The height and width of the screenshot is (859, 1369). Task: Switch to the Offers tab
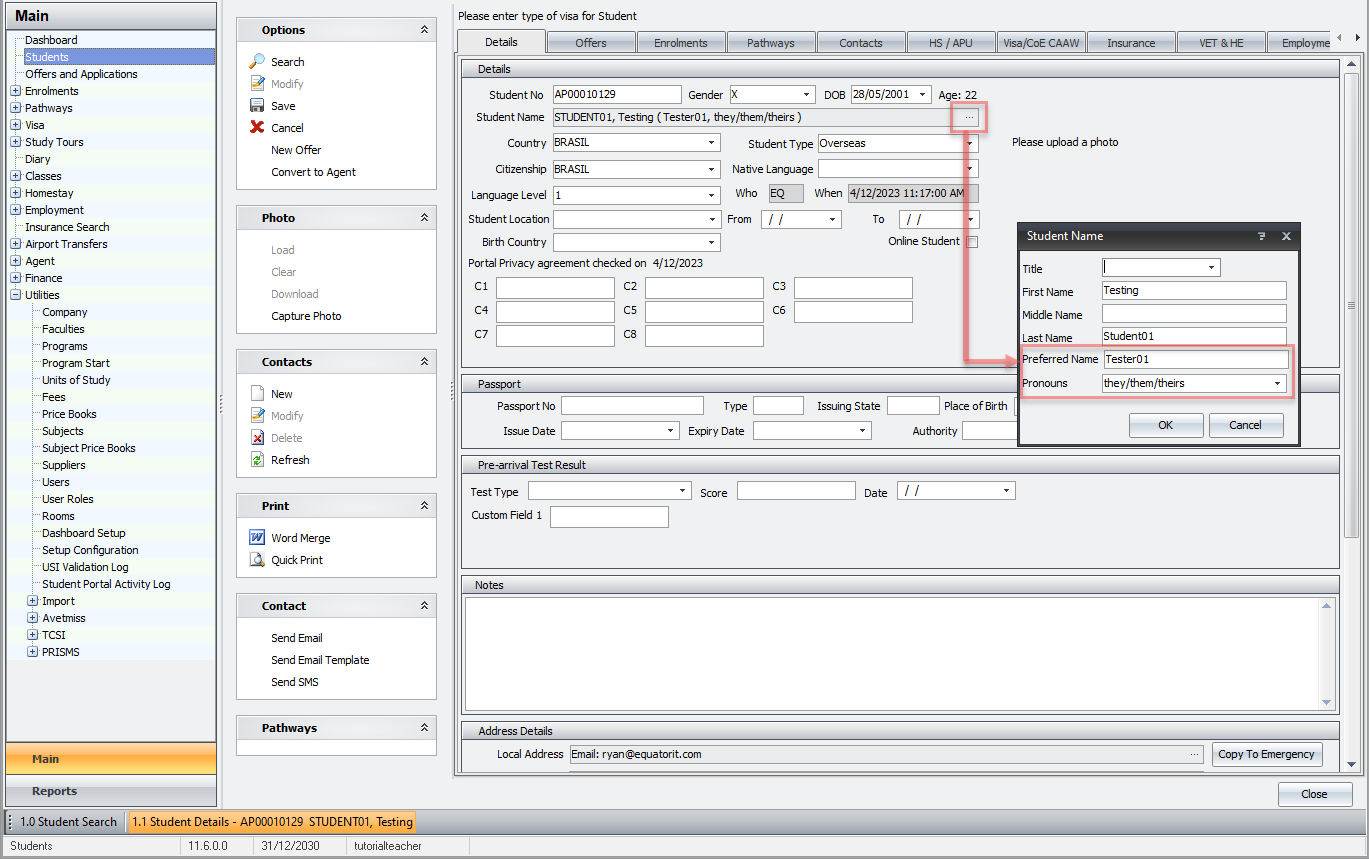point(591,43)
